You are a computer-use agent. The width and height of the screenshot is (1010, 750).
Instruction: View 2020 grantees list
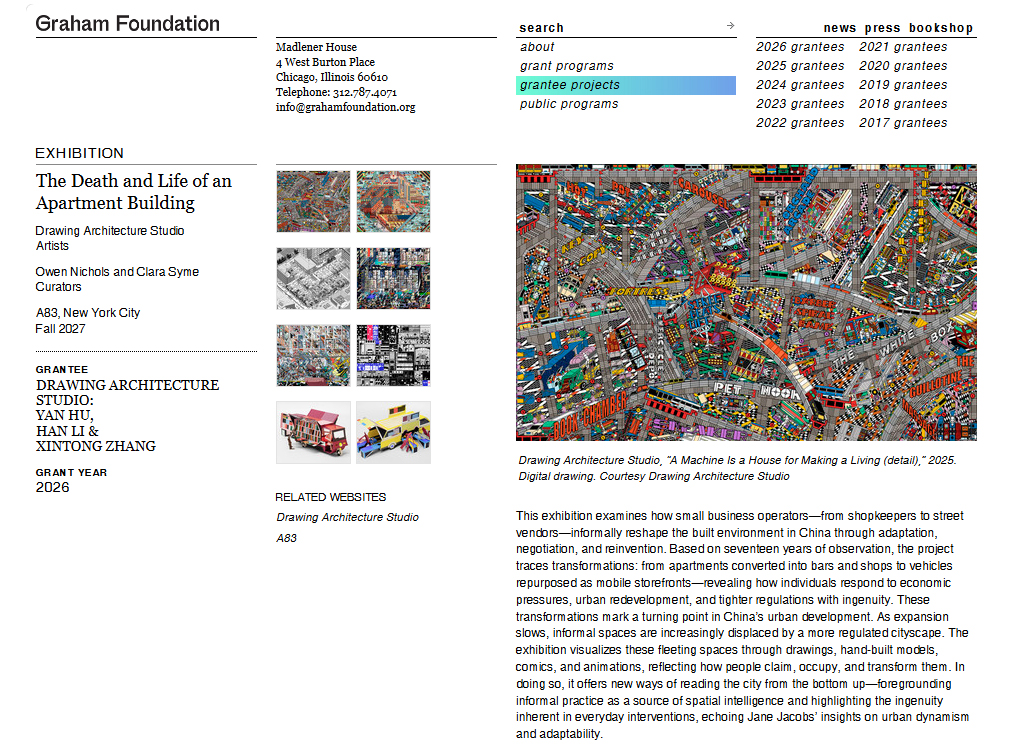coord(902,66)
